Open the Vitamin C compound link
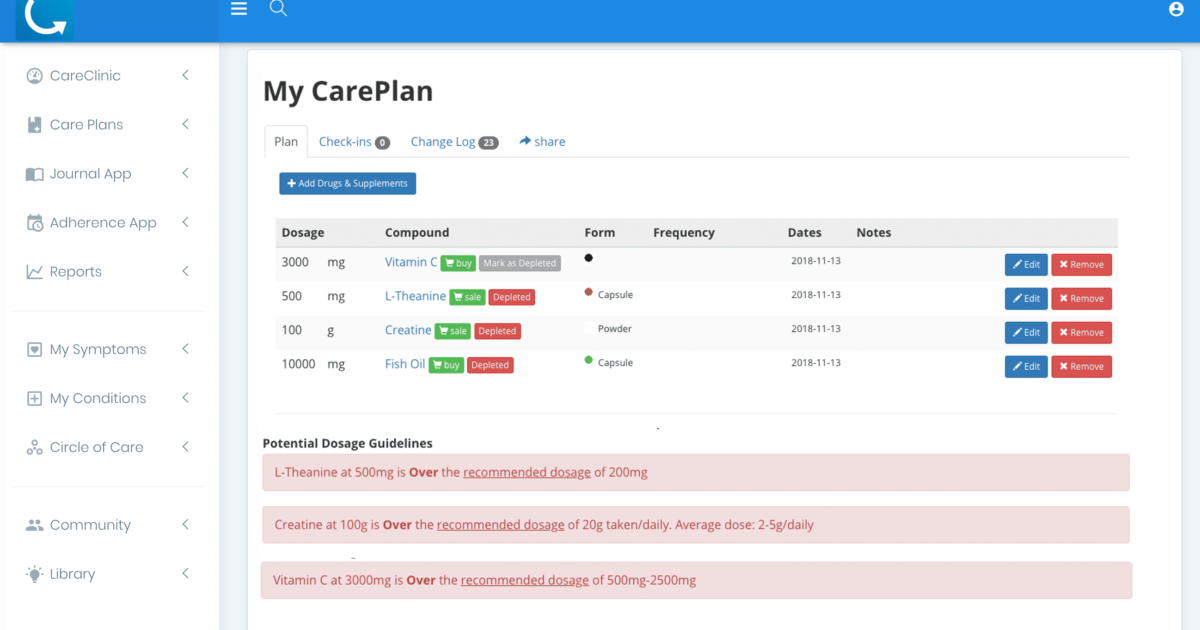The width and height of the screenshot is (1200, 630). 411,262
